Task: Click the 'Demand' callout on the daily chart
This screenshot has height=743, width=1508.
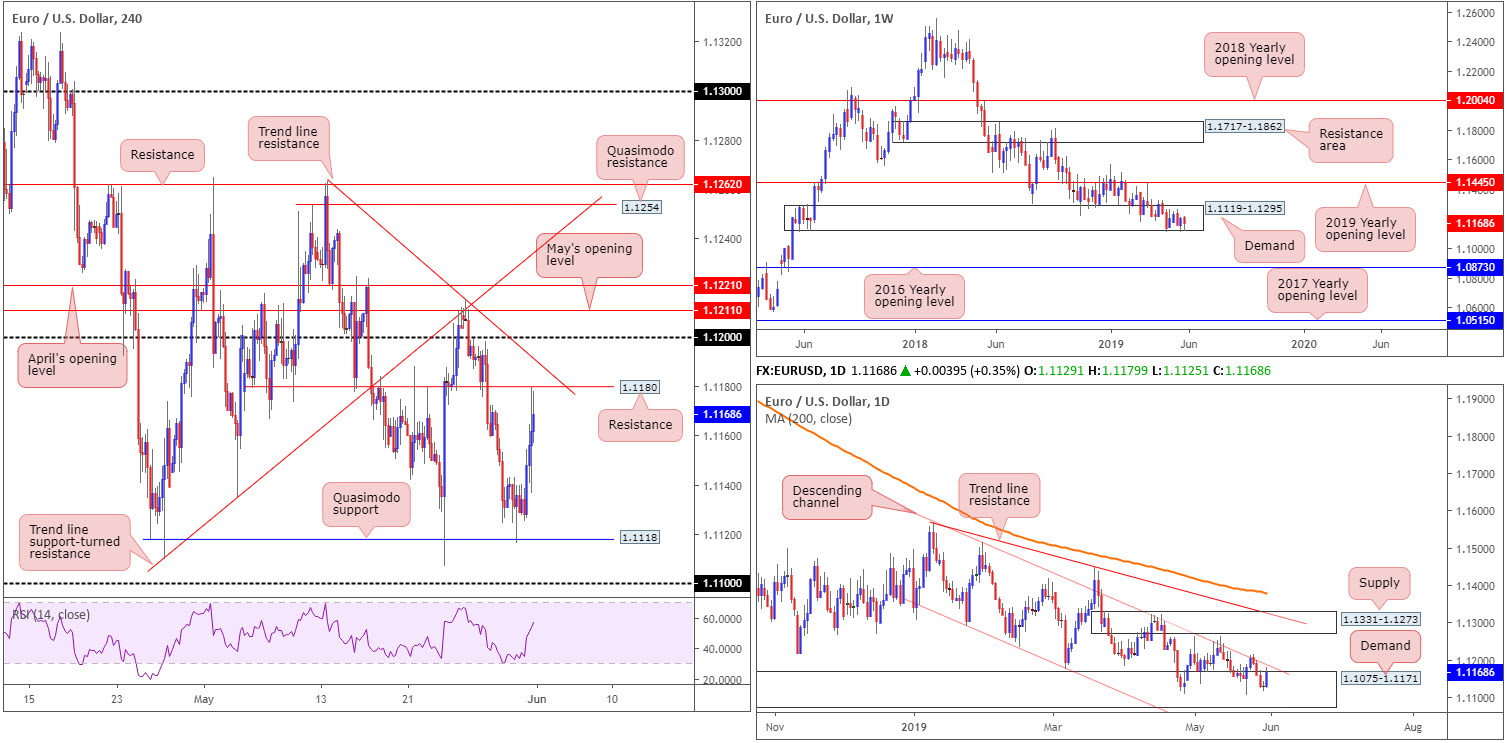Action: tap(1384, 645)
